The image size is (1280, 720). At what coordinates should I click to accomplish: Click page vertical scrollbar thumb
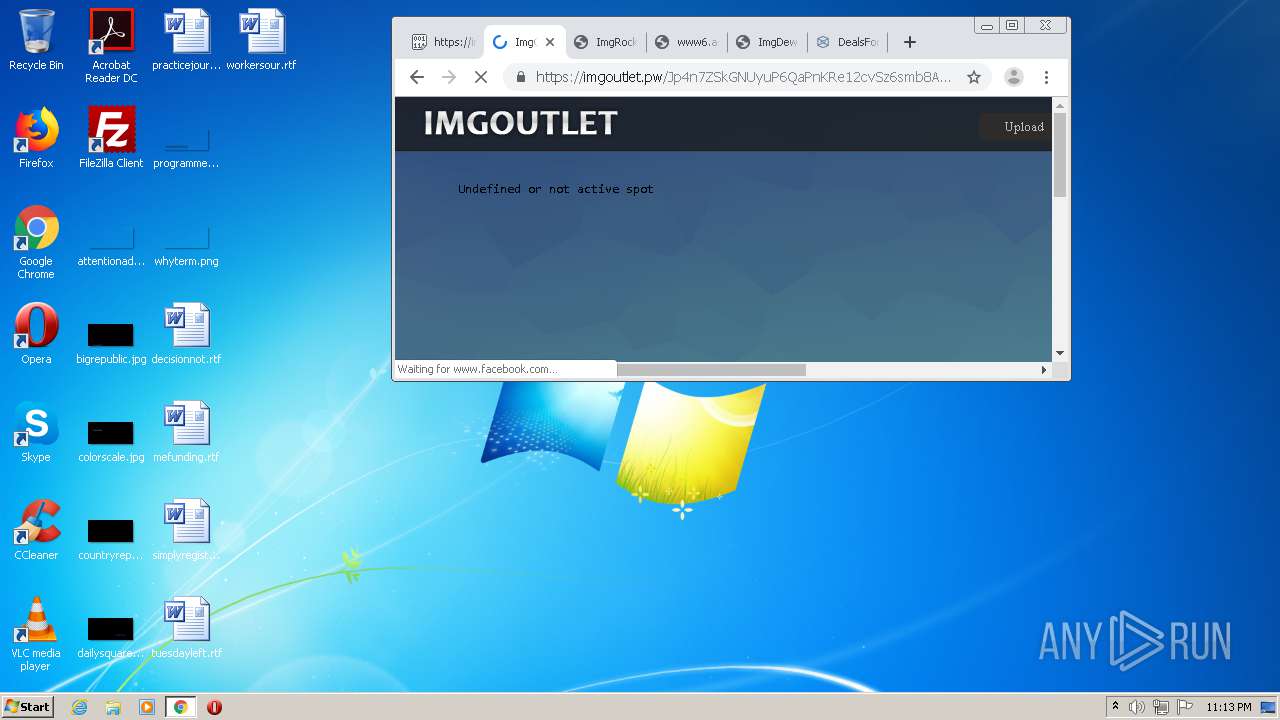(x=1060, y=155)
